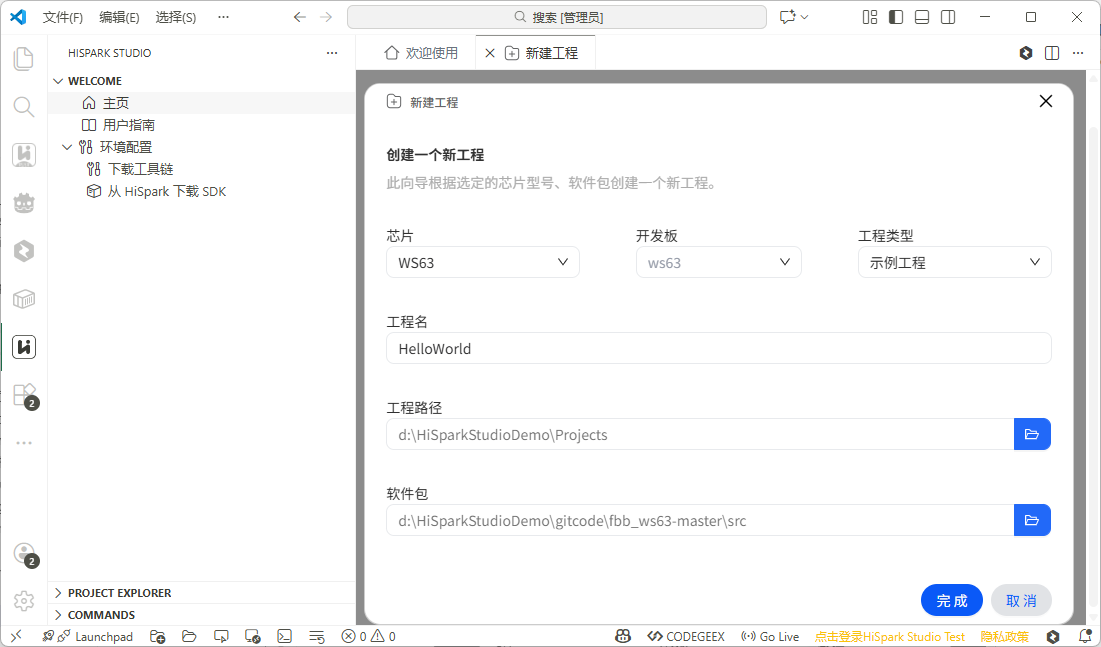Open the chat dropdown in the title bar

(805, 17)
